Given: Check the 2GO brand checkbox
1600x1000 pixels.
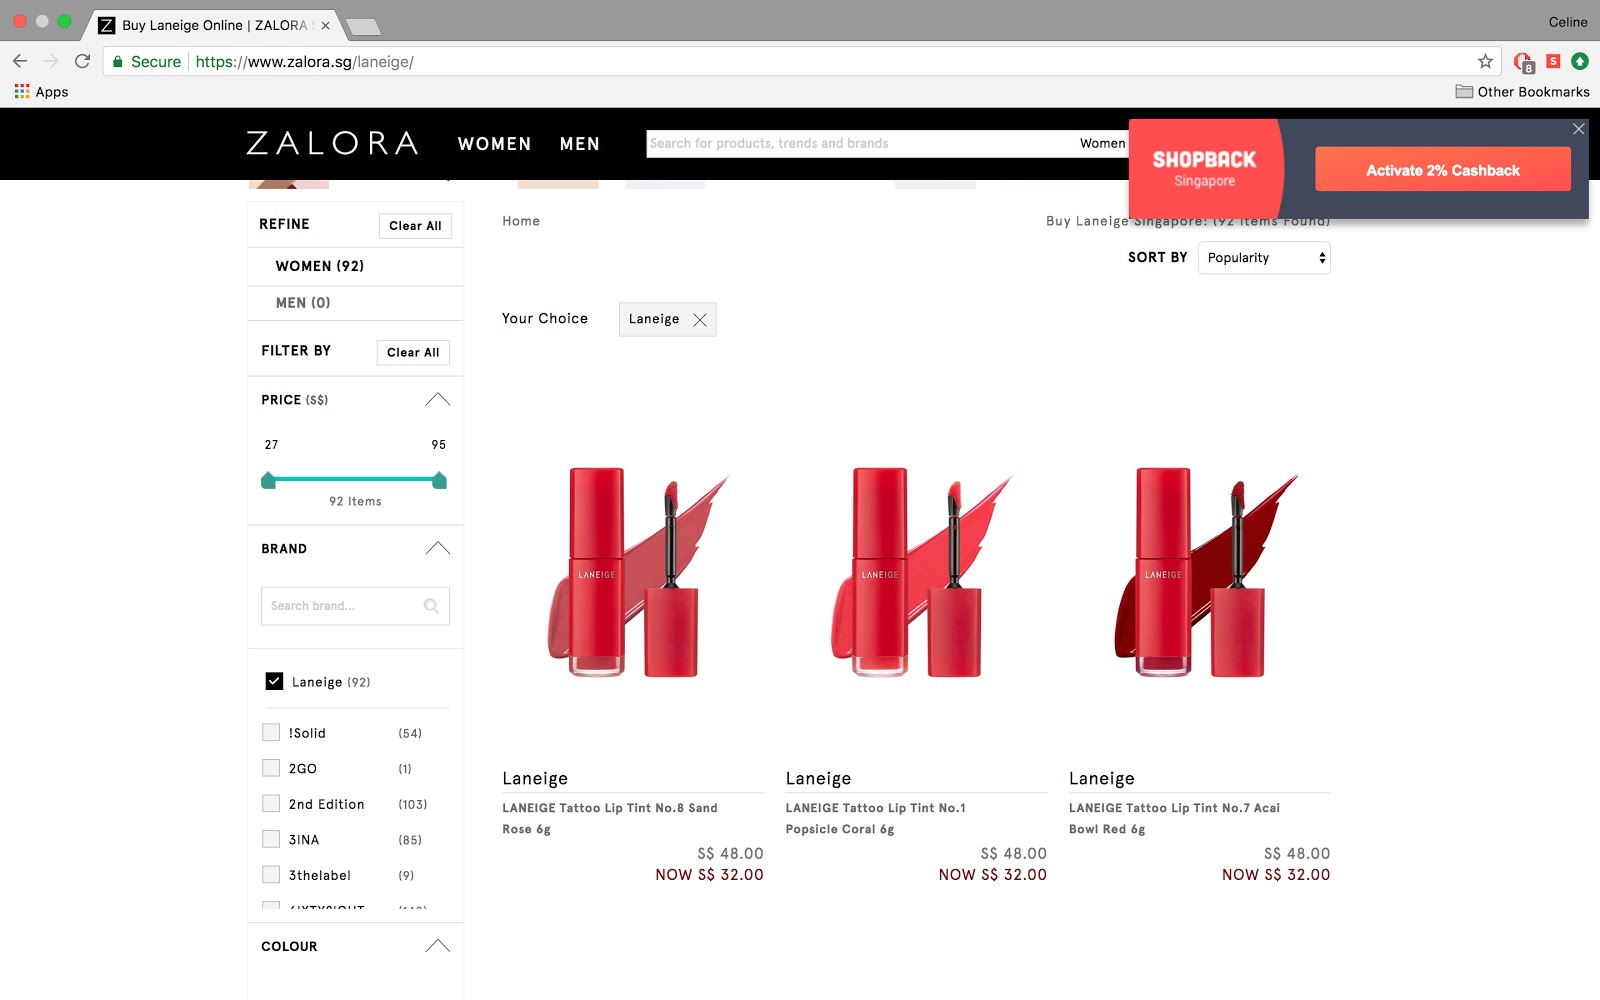Looking at the screenshot, I should [271, 768].
